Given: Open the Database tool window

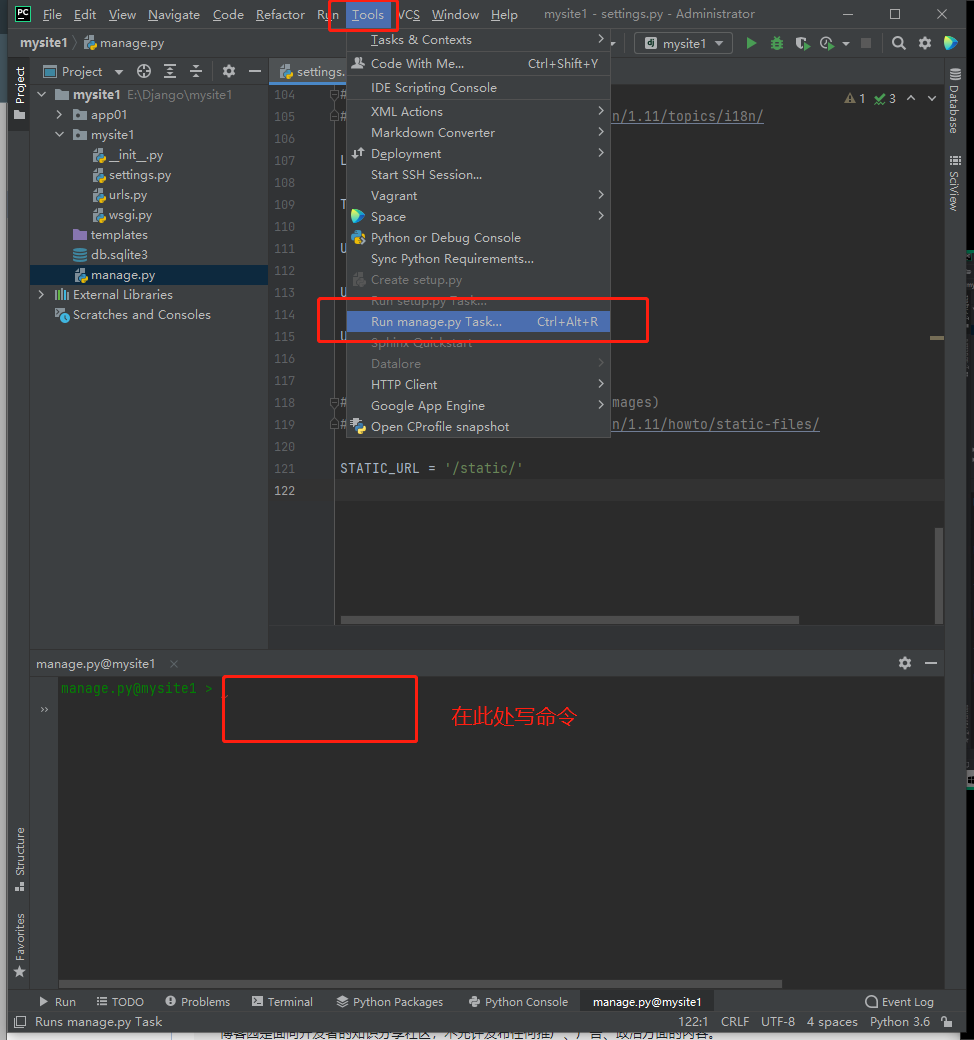Looking at the screenshot, I should (955, 100).
